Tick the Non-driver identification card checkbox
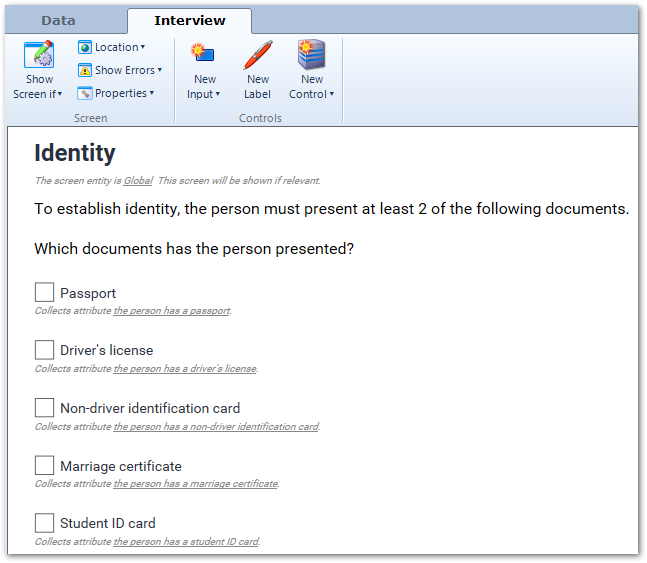The width and height of the screenshot is (647, 563). (x=44, y=408)
